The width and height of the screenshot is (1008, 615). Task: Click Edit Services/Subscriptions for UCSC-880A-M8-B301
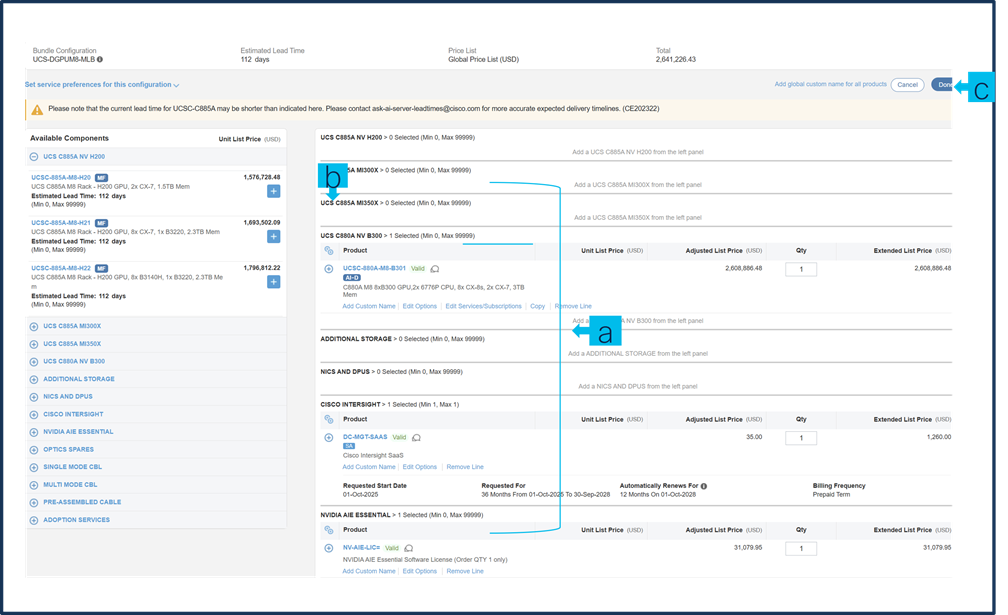tap(483, 307)
